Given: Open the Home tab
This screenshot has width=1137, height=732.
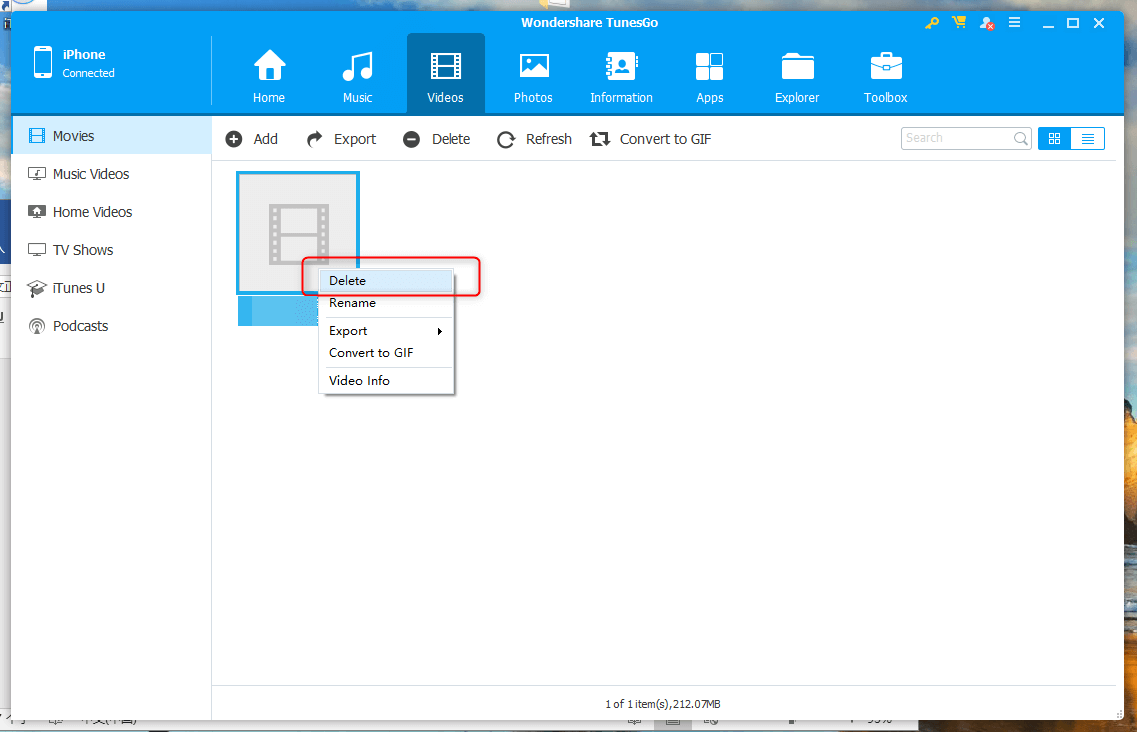Looking at the screenshot, I should click(x=269, y=75).
